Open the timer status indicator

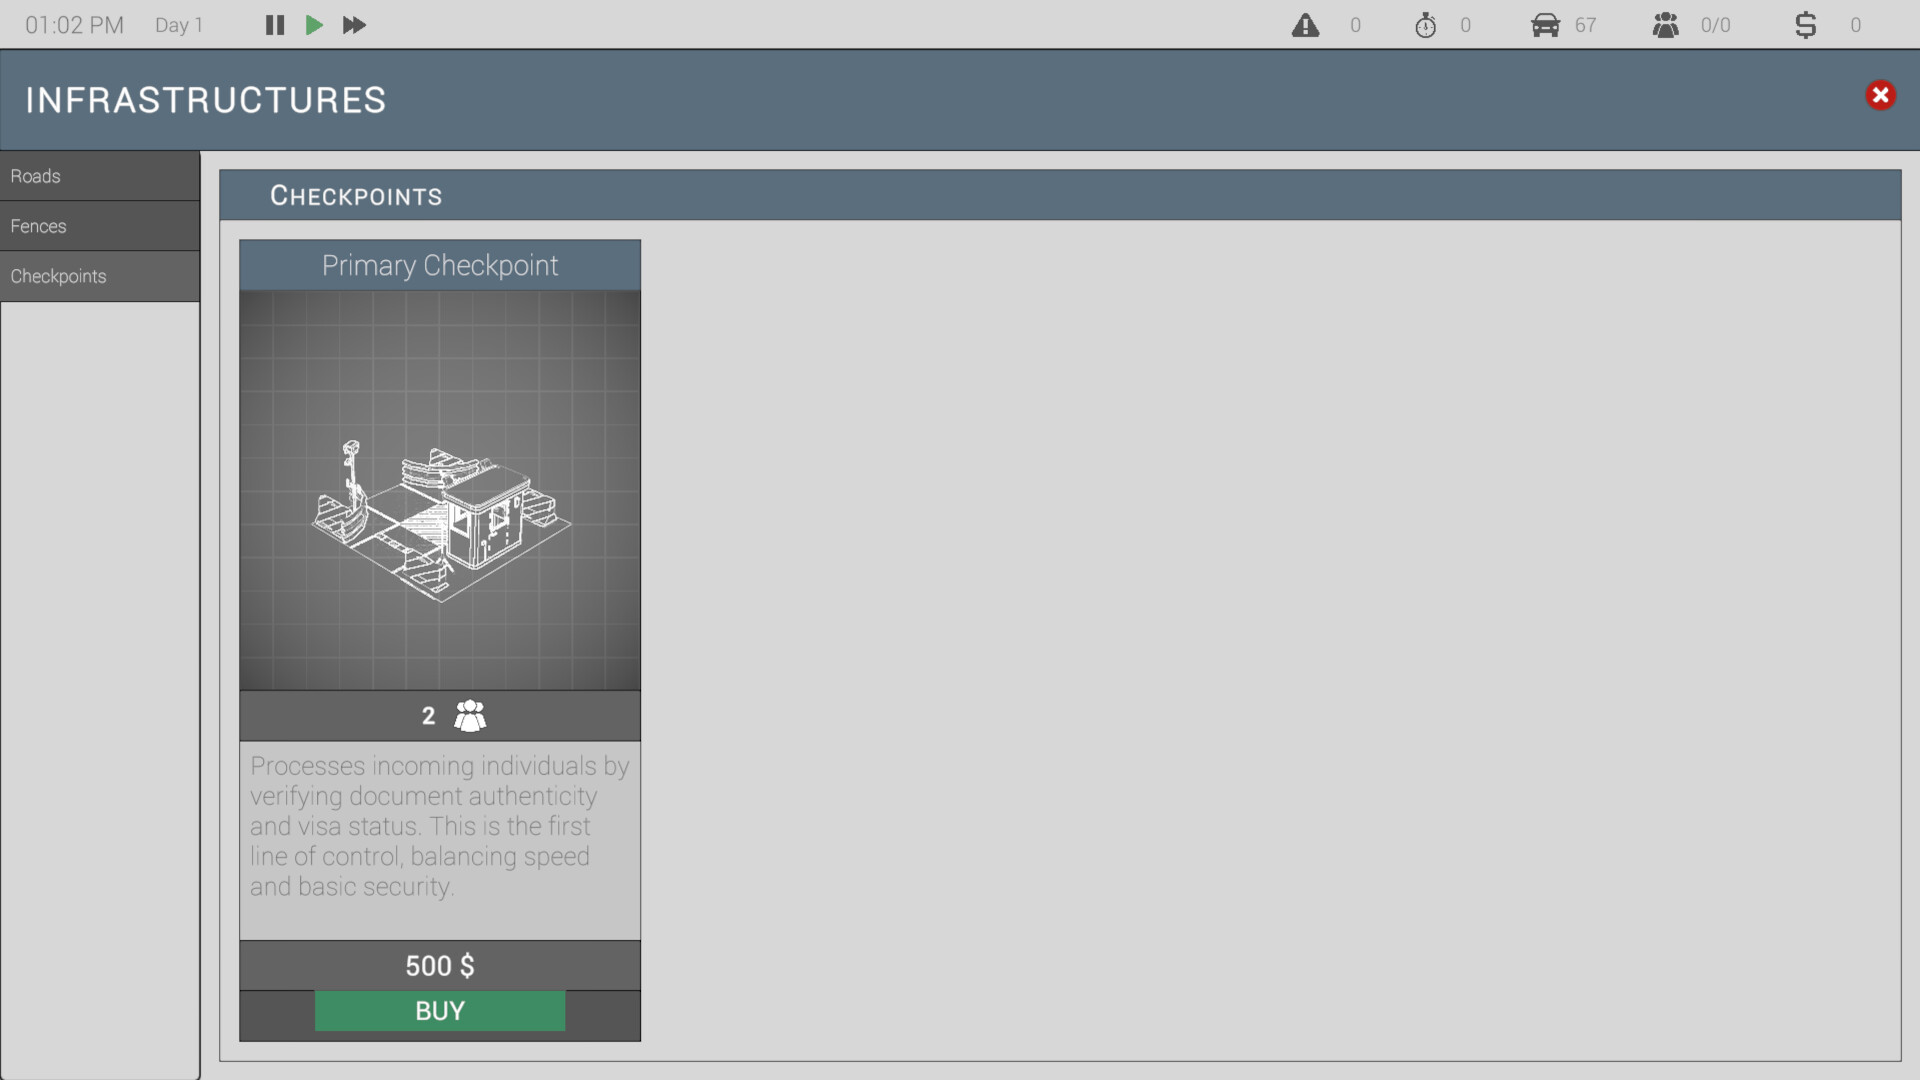click(x=1426, y=25)
